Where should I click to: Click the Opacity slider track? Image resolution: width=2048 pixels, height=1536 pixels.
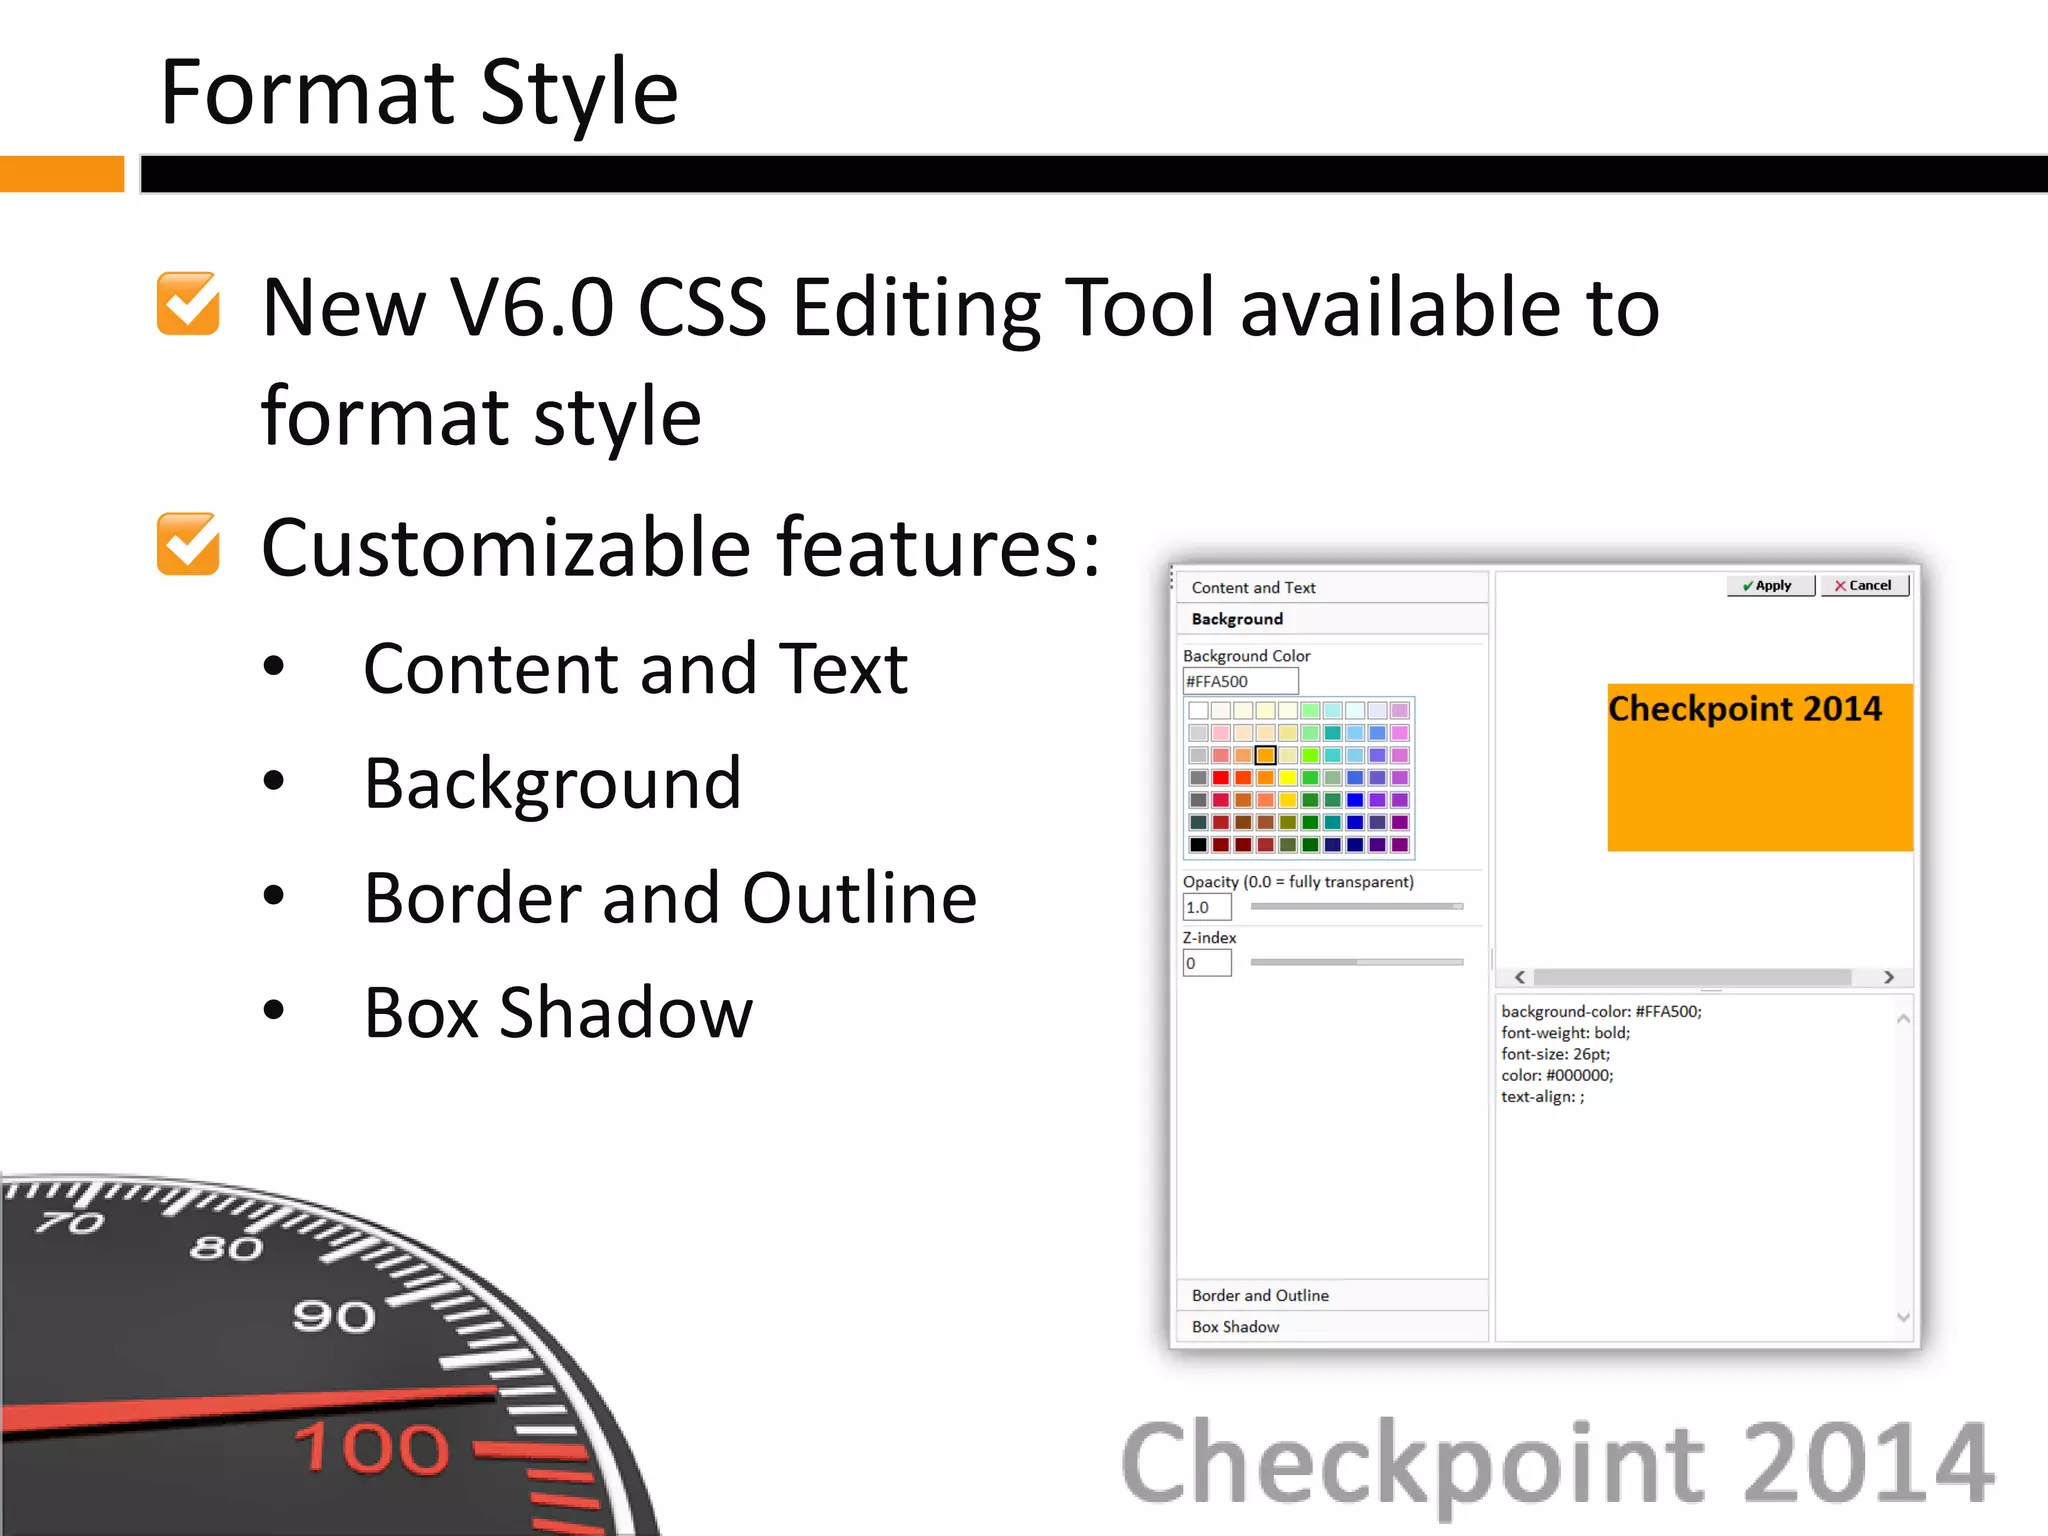tap(1357, 906)
